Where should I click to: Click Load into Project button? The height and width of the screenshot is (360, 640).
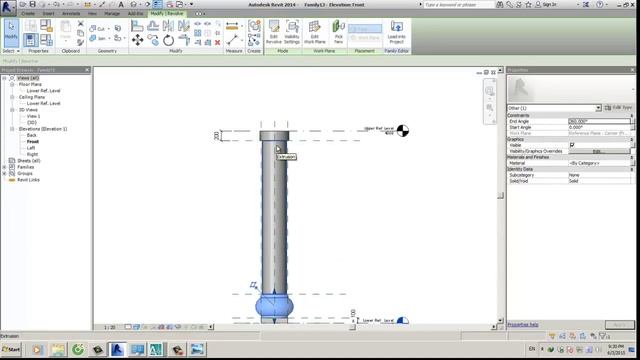396,32
